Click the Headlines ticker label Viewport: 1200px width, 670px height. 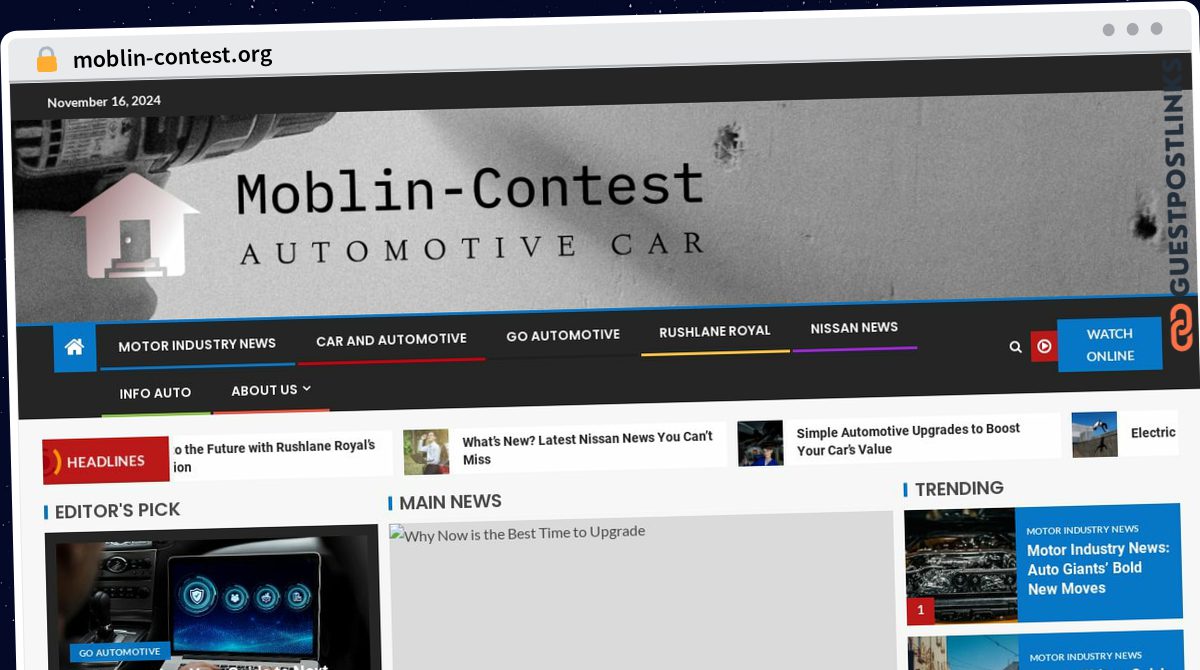[x=106, y=461]
